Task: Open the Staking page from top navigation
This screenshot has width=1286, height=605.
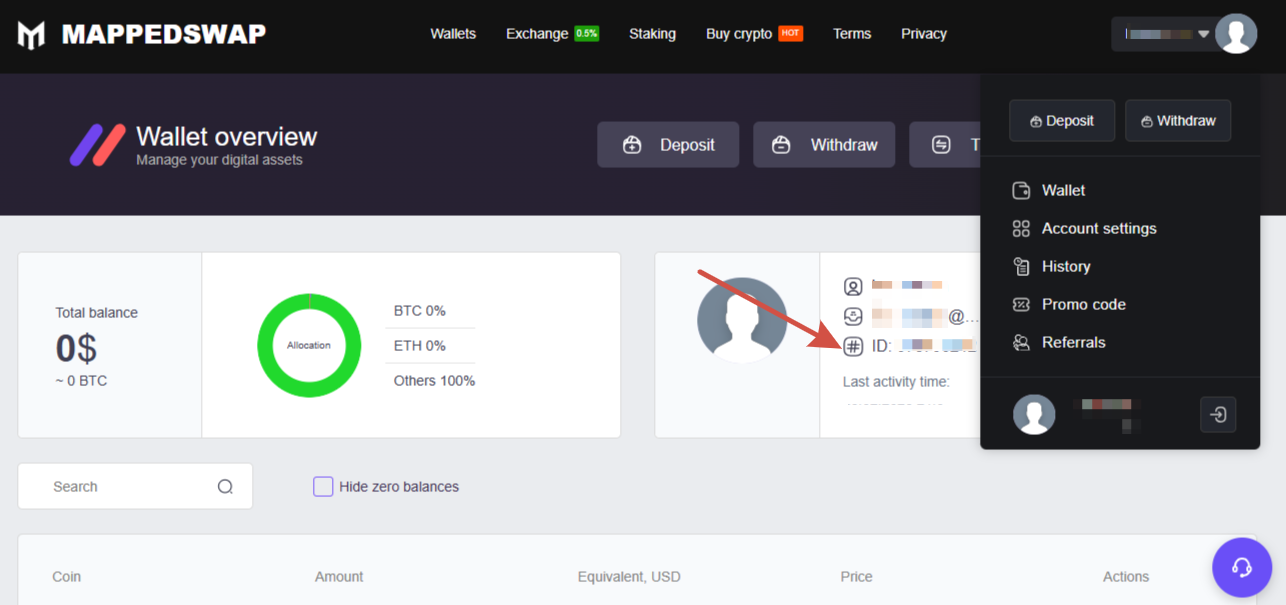Action: (x=652, y=34)
